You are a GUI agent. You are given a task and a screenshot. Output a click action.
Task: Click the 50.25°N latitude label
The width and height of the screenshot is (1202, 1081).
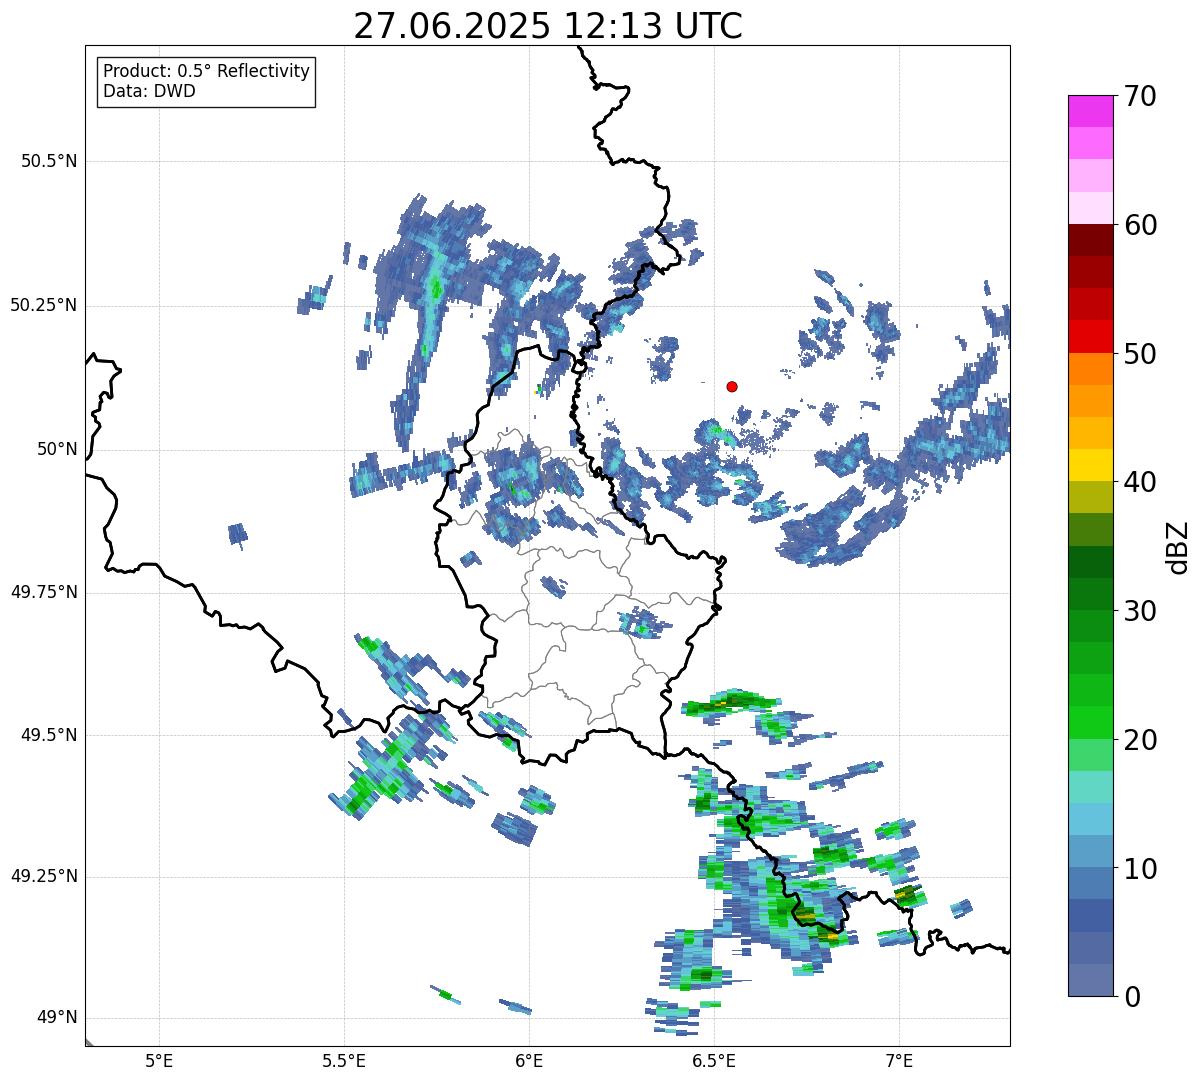[43, 305]
